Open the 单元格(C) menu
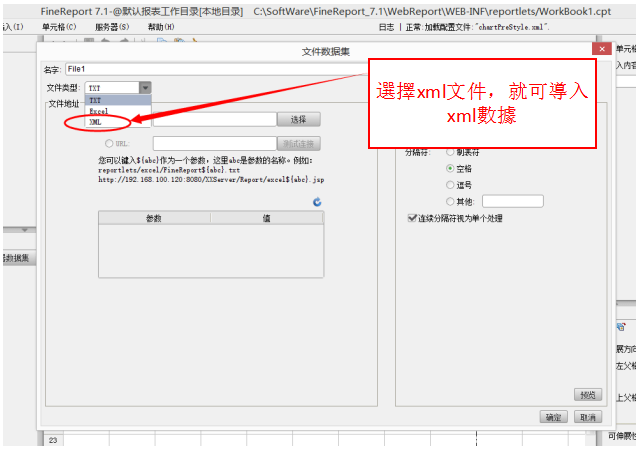This screenshot has height=450, width=638. tap(59, 27)
